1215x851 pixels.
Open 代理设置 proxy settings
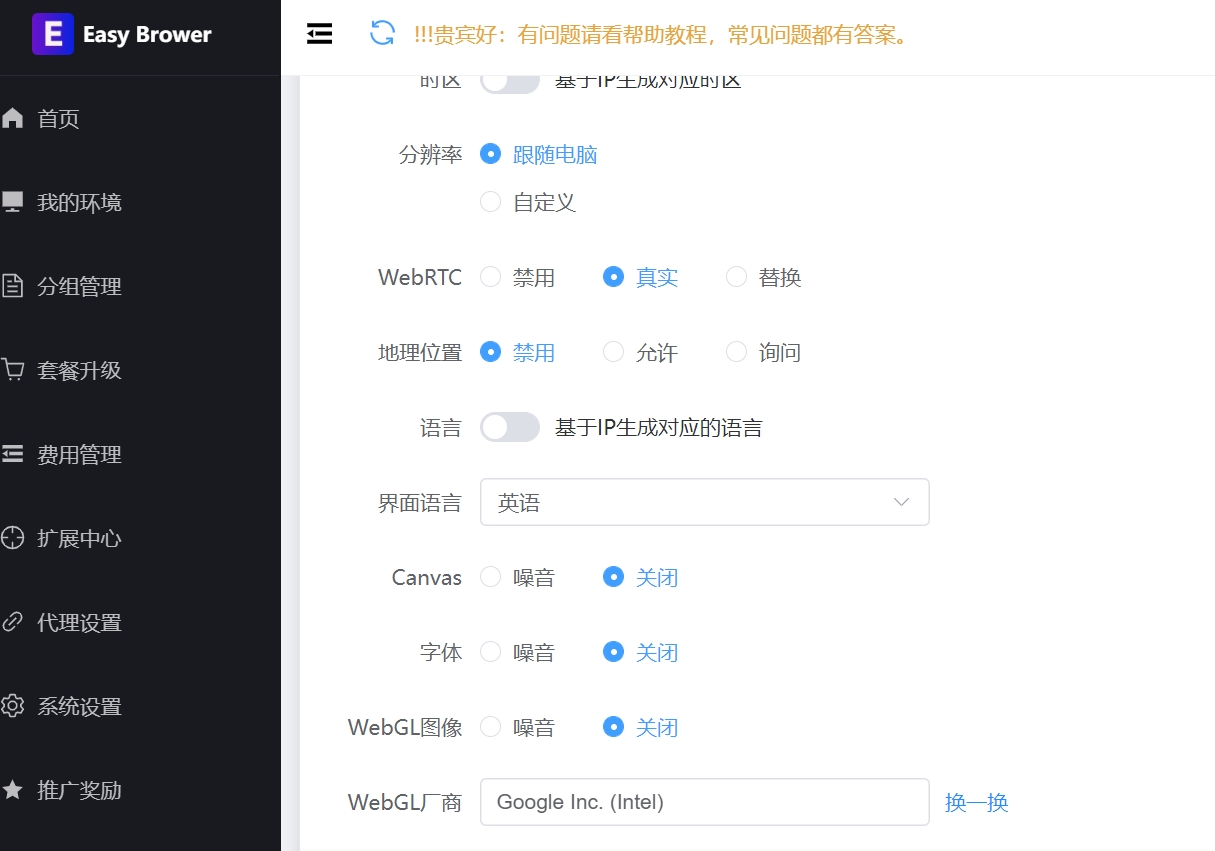coord(73,622)
